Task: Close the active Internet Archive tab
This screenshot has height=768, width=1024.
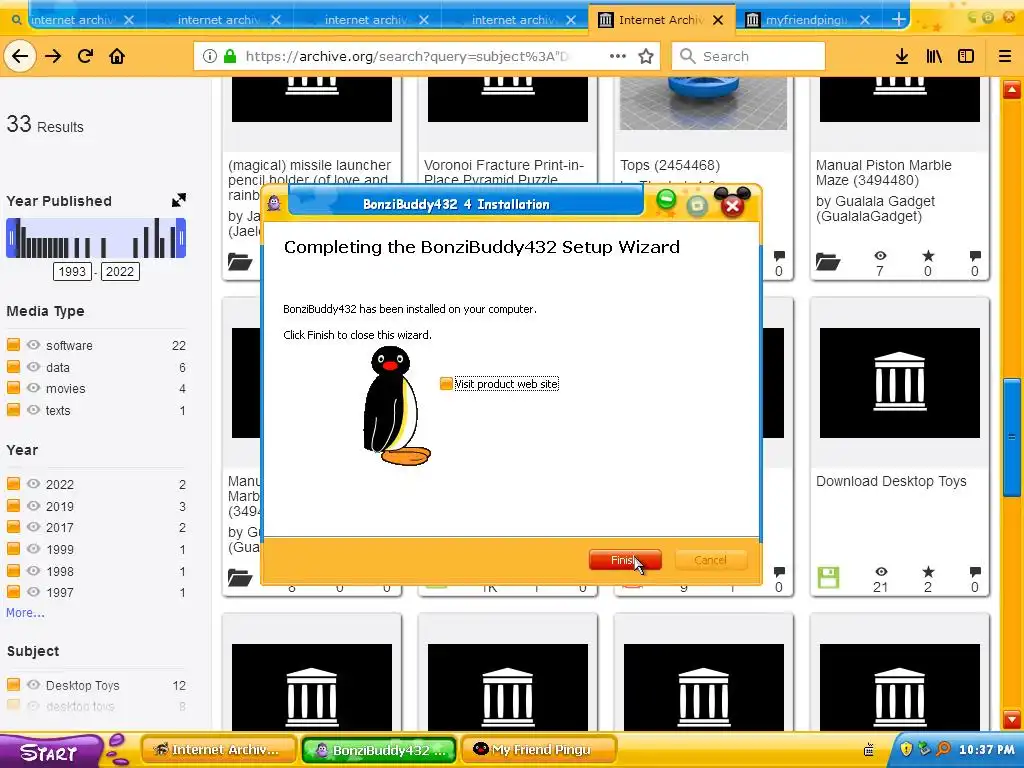Action: [x=718, y=20]
